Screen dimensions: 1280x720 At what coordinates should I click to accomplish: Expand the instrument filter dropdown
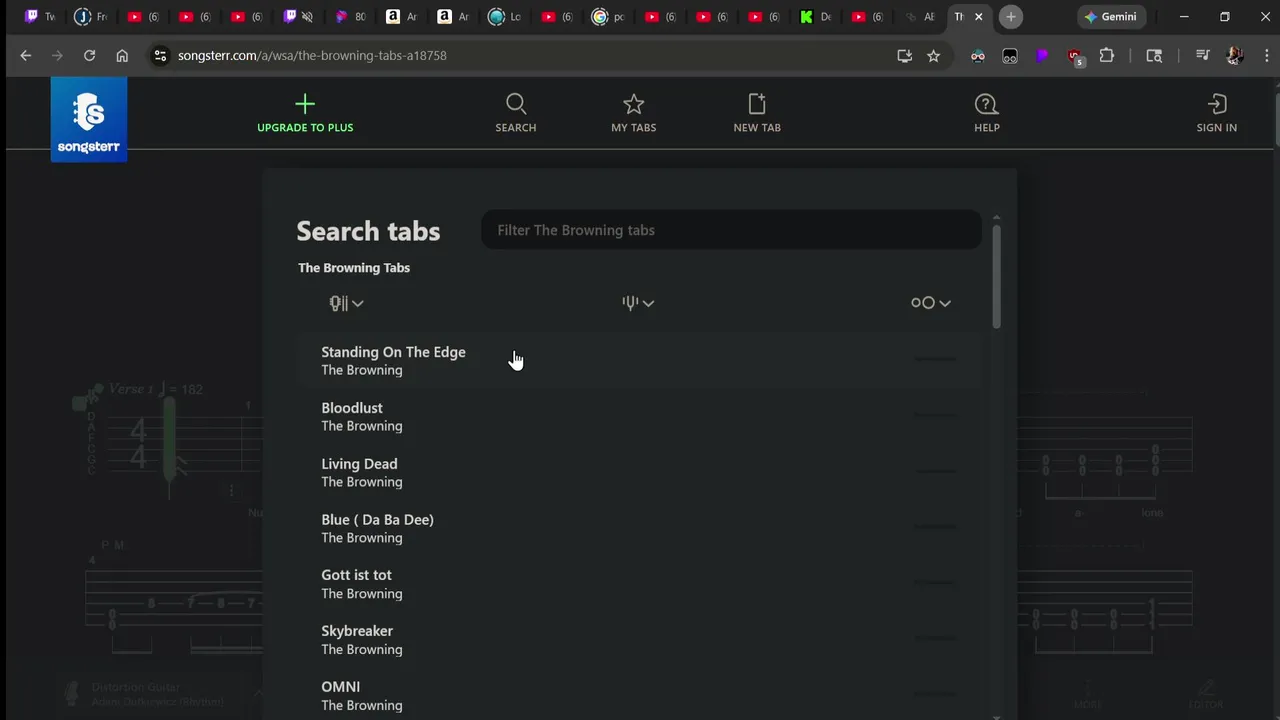pos(346,303)
